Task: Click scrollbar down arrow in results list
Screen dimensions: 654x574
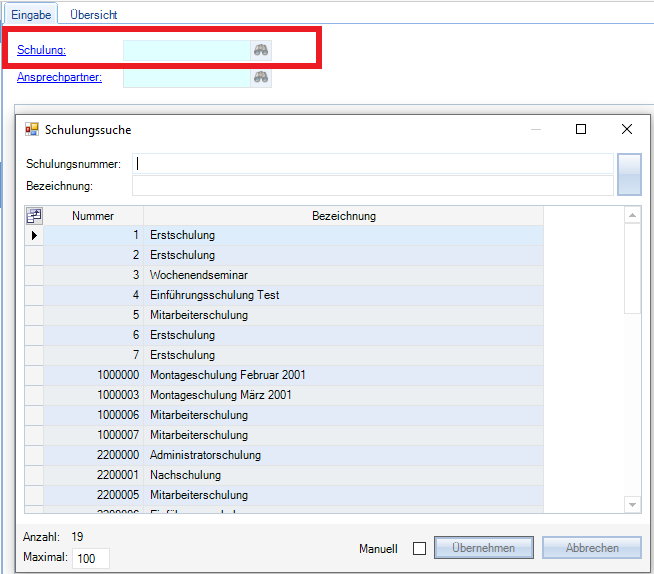Action: pos(632,504)
